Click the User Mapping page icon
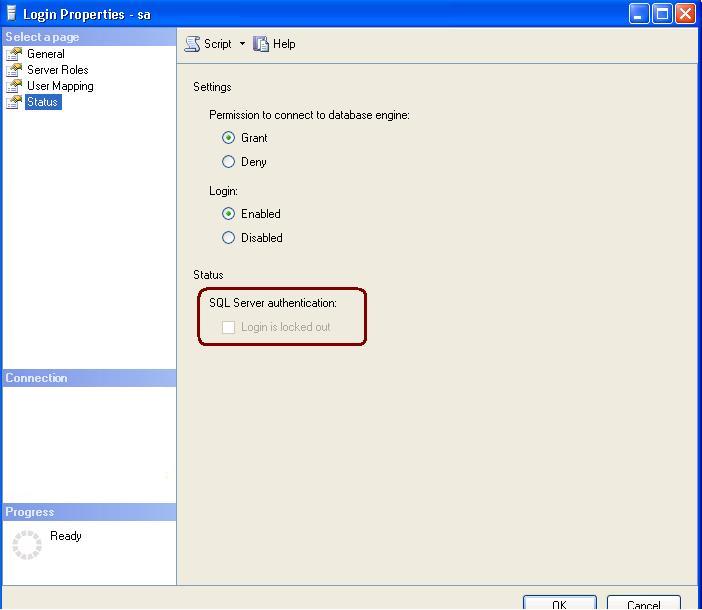702x610 pixels. coord(14,86)
